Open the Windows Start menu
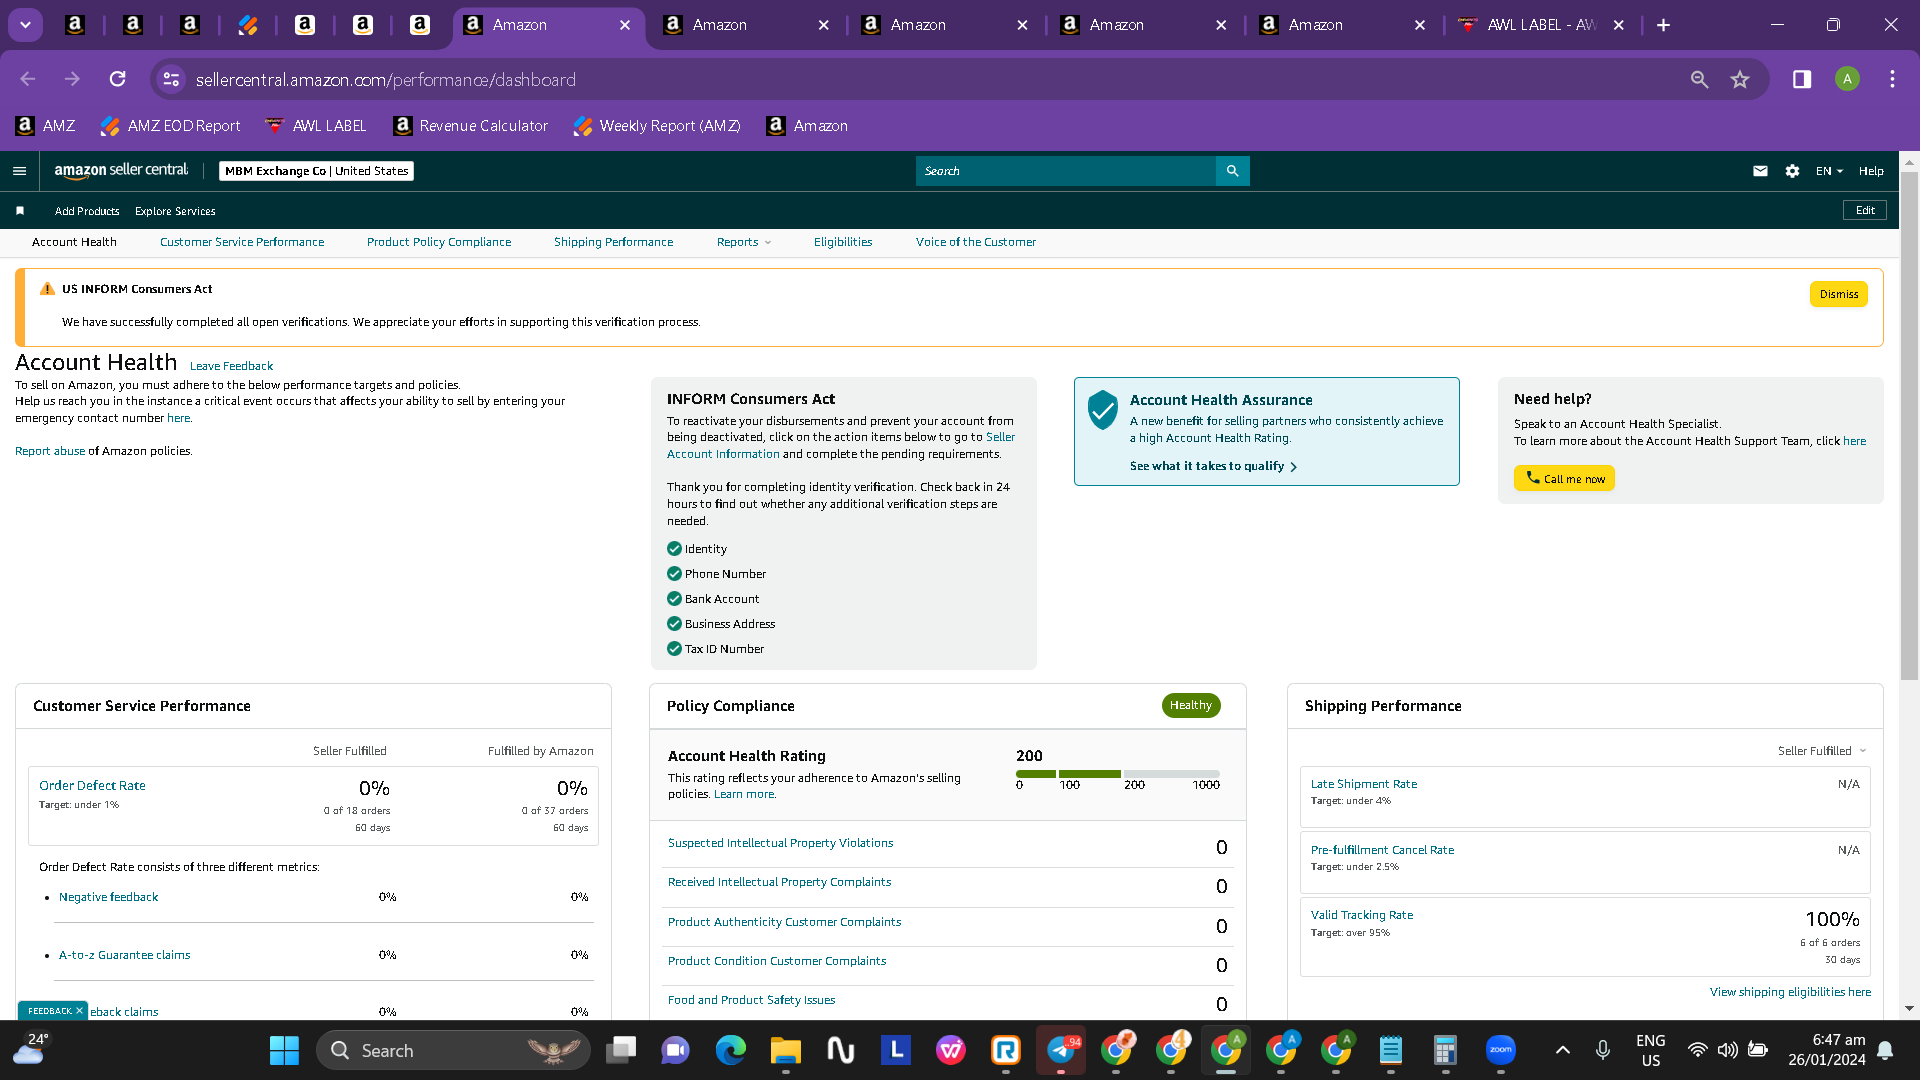1920x1080 pixels. click(x=284, y=1050)
